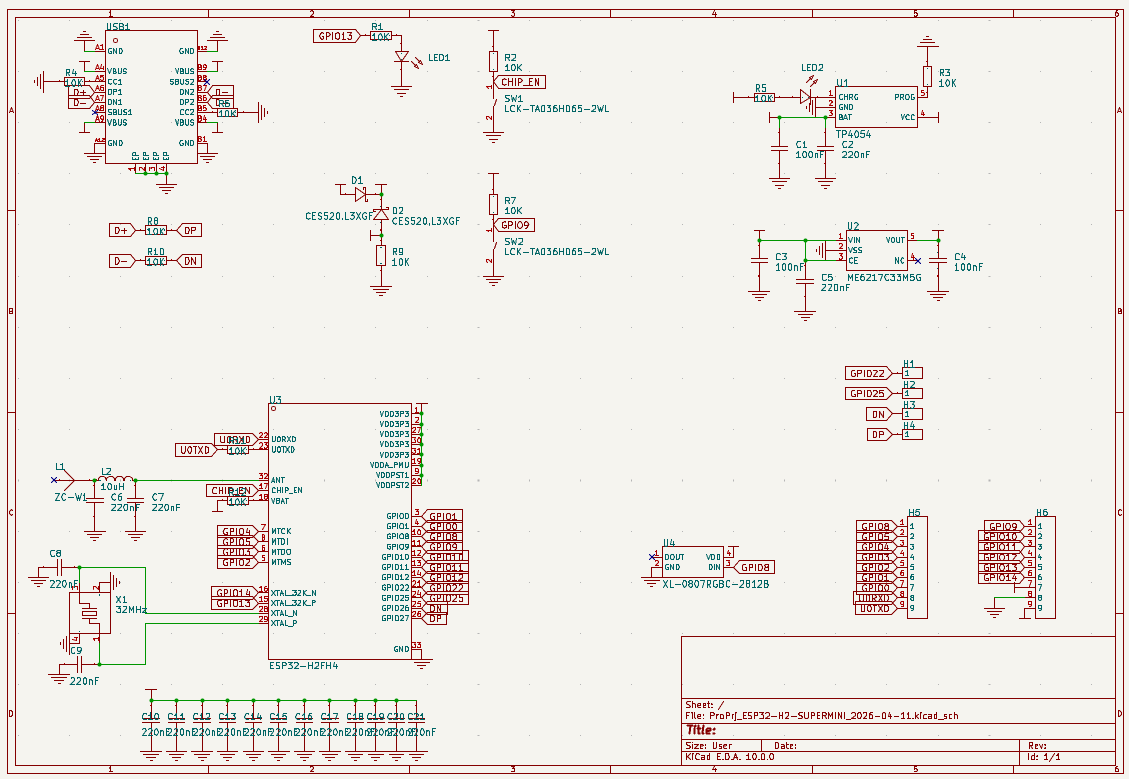Select the U4 XL-0807RGBC-2812B LED component
Viewport: 1129px width, 779px height.
(x=692, y=562)
